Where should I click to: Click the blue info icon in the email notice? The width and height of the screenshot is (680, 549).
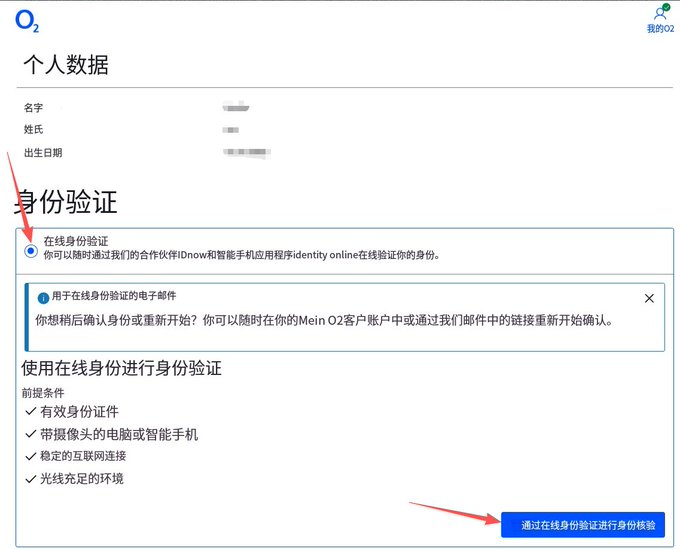(x=43, y=298)
